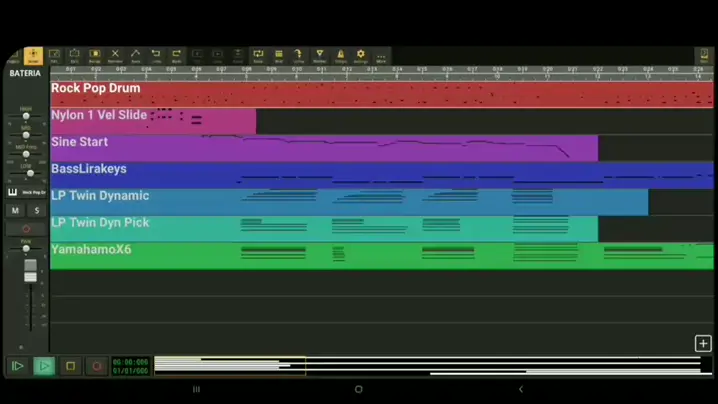This screenshot has width=718, height=404.
Task: Select the LP Twin Dyn Pick clip
Action: (x=324, y=229)
